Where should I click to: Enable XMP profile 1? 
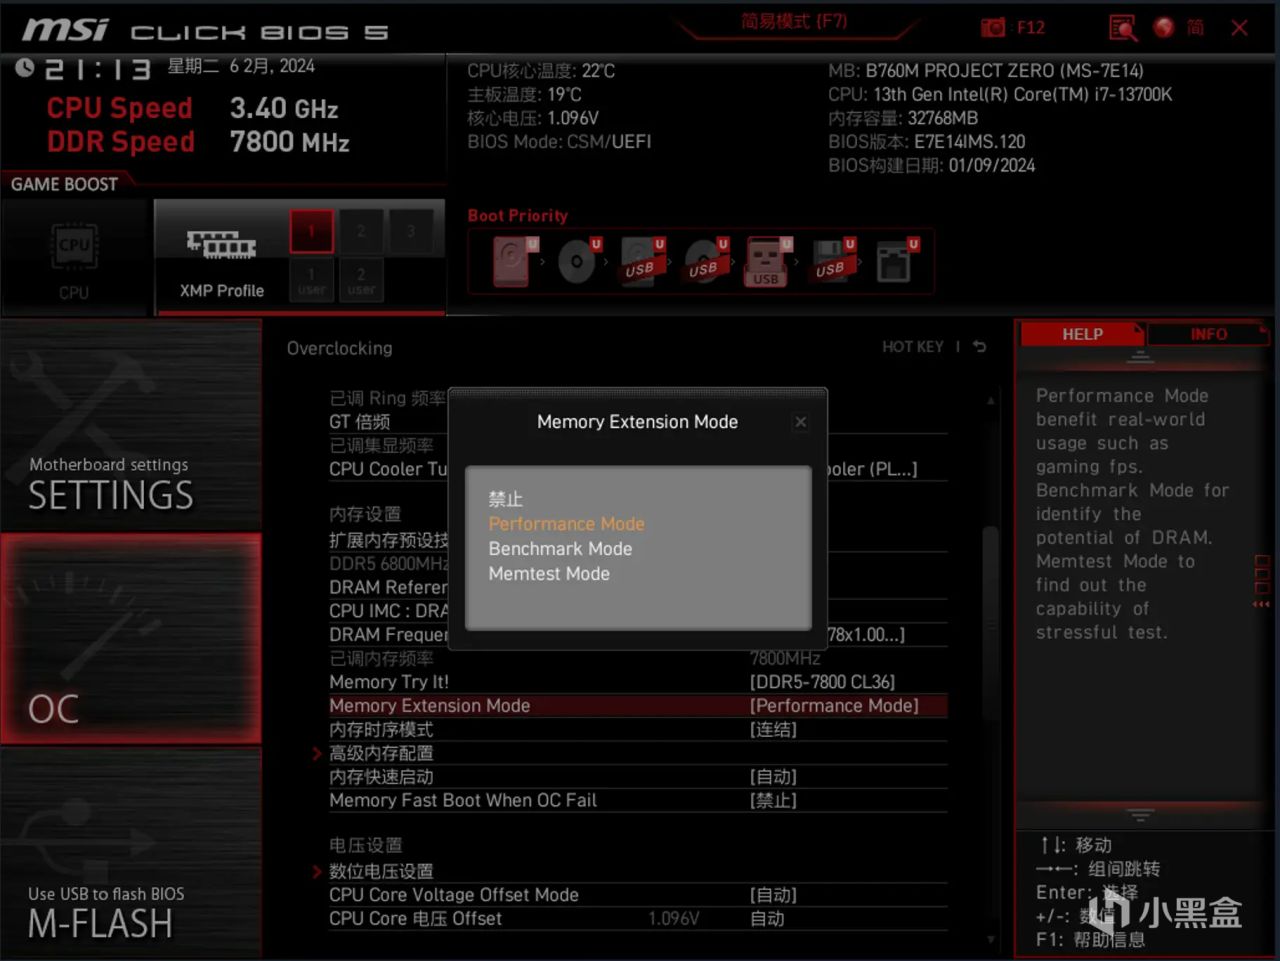(x=311, y=232)
